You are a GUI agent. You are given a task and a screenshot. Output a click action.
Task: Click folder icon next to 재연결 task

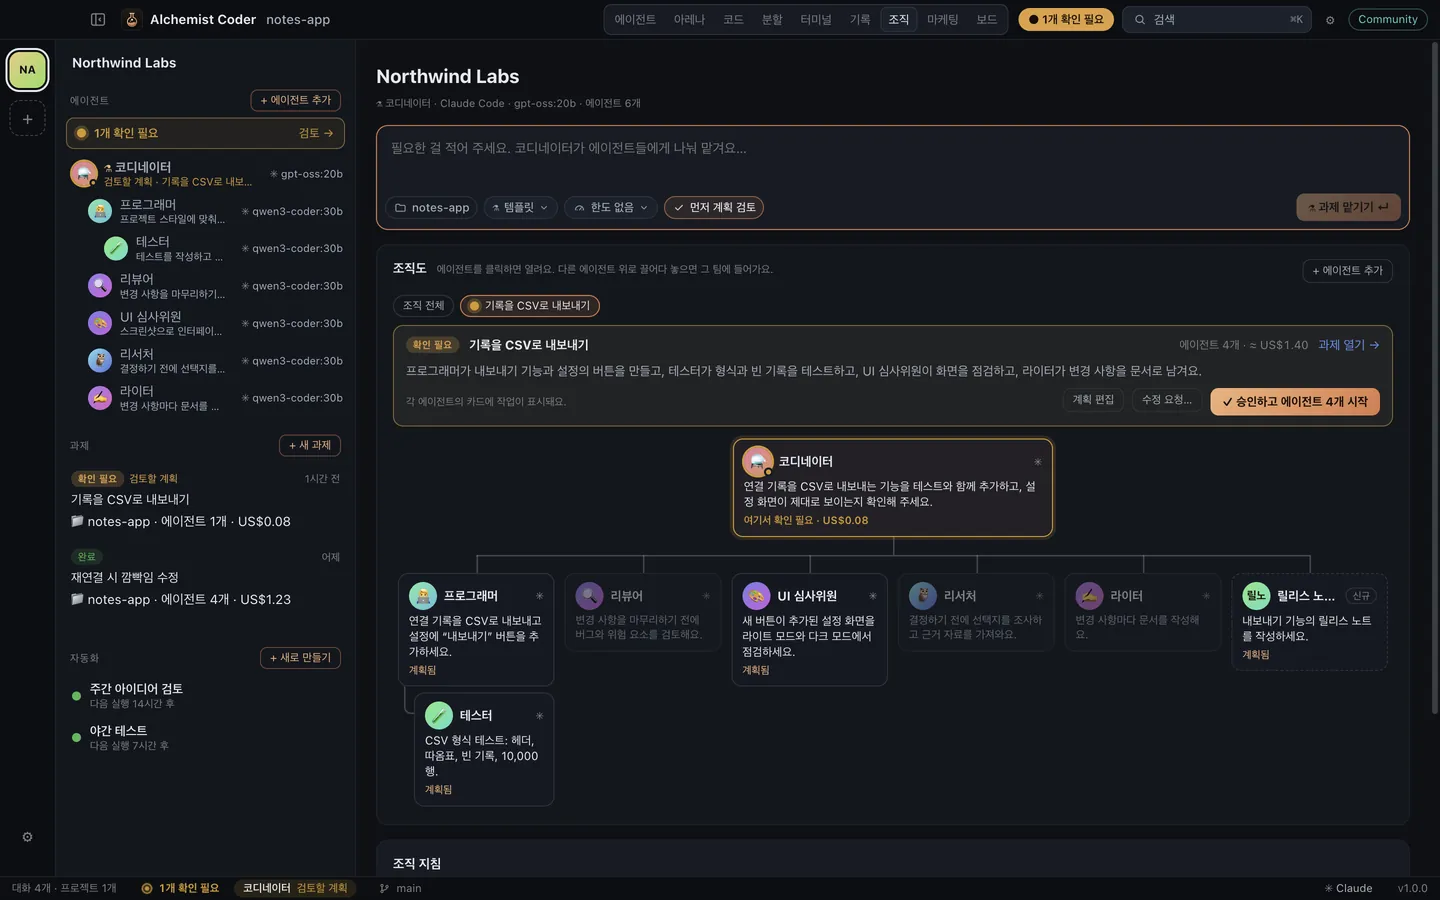[x=77, y=599]
